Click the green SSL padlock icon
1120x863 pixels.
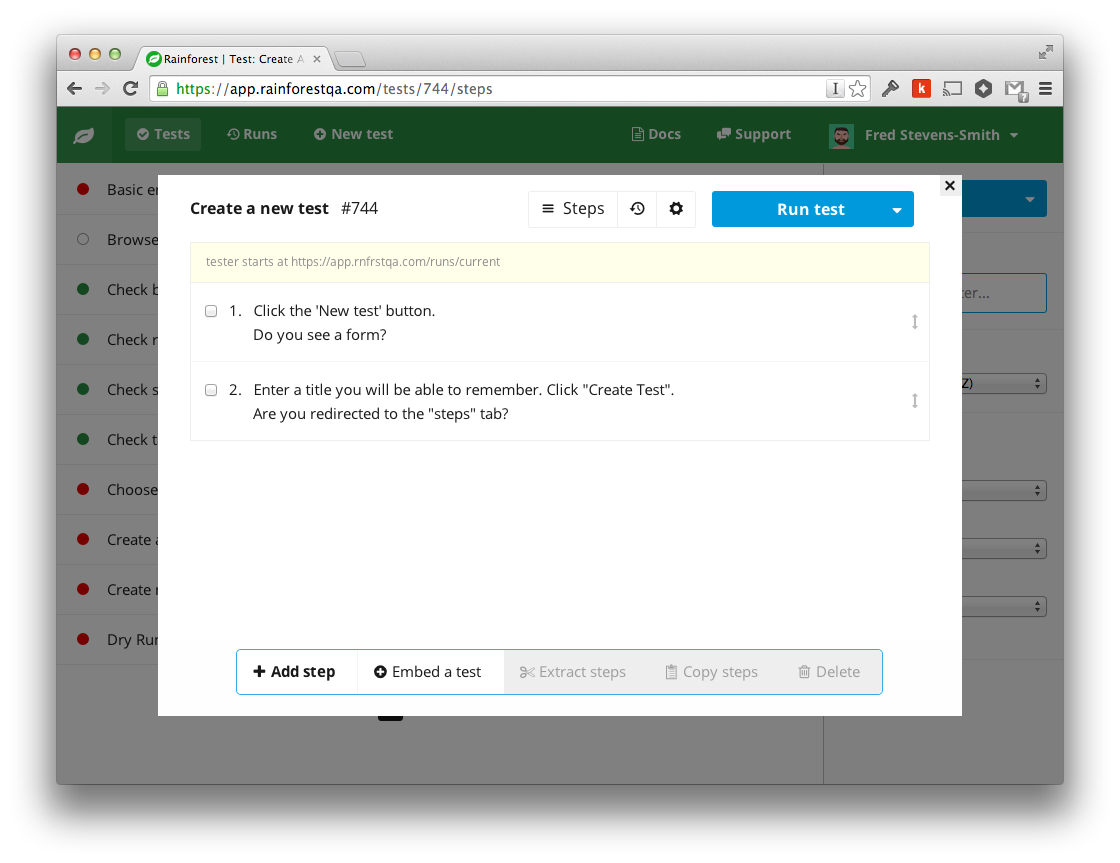coord(163,89)
